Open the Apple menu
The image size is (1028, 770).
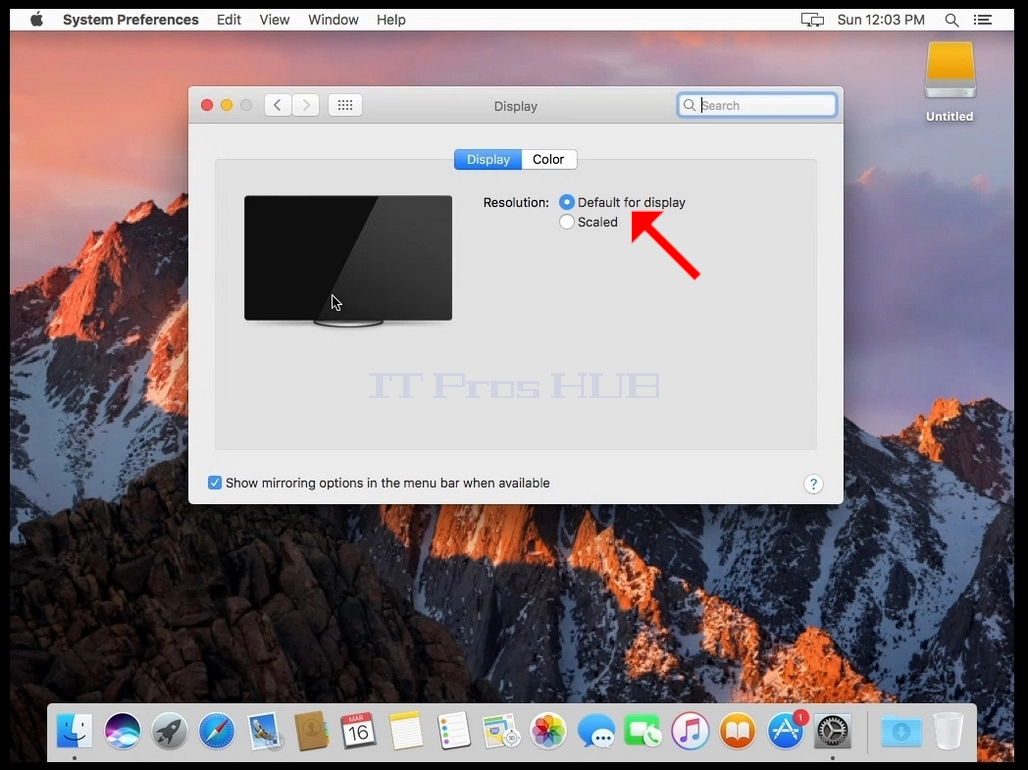[x=37, y=20]
